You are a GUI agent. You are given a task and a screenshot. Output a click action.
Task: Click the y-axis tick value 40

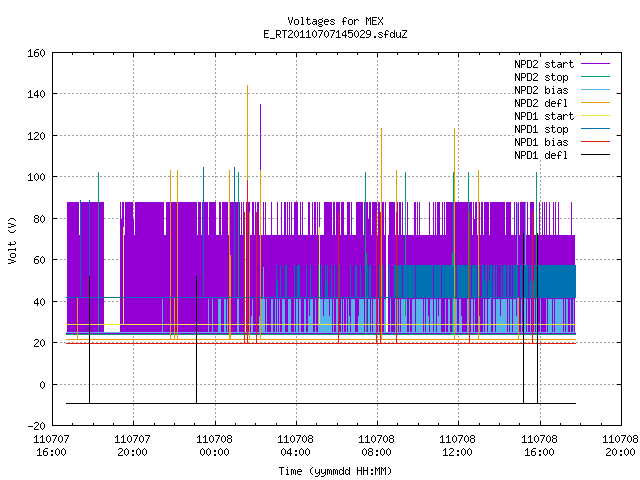40,302
